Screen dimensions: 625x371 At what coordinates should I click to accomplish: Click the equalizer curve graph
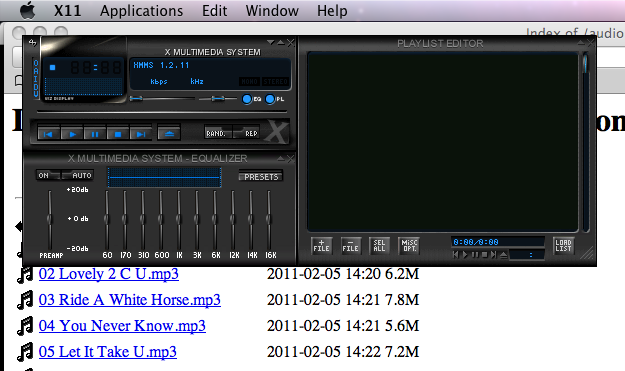pyautogui.click(x=164, y=177)
